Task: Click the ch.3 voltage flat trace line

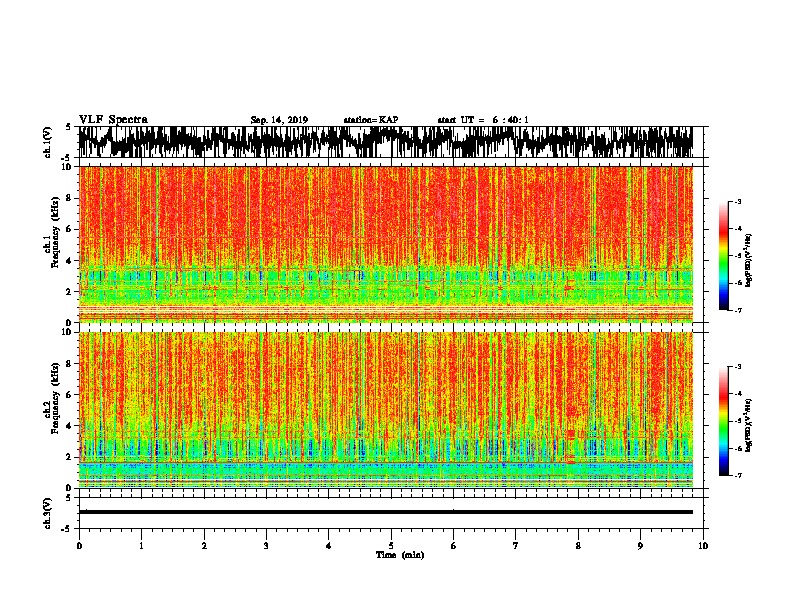Action: [386, 512]
